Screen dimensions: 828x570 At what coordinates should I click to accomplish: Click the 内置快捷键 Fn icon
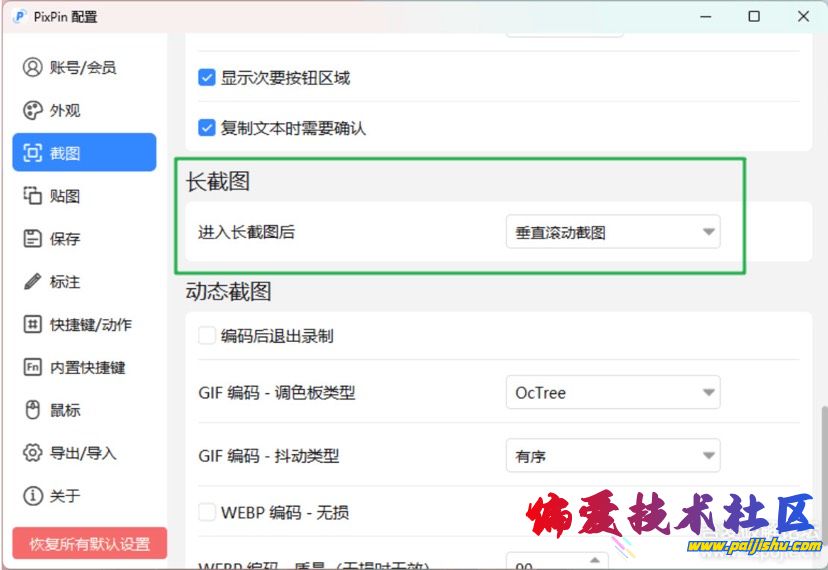(33, 368)
